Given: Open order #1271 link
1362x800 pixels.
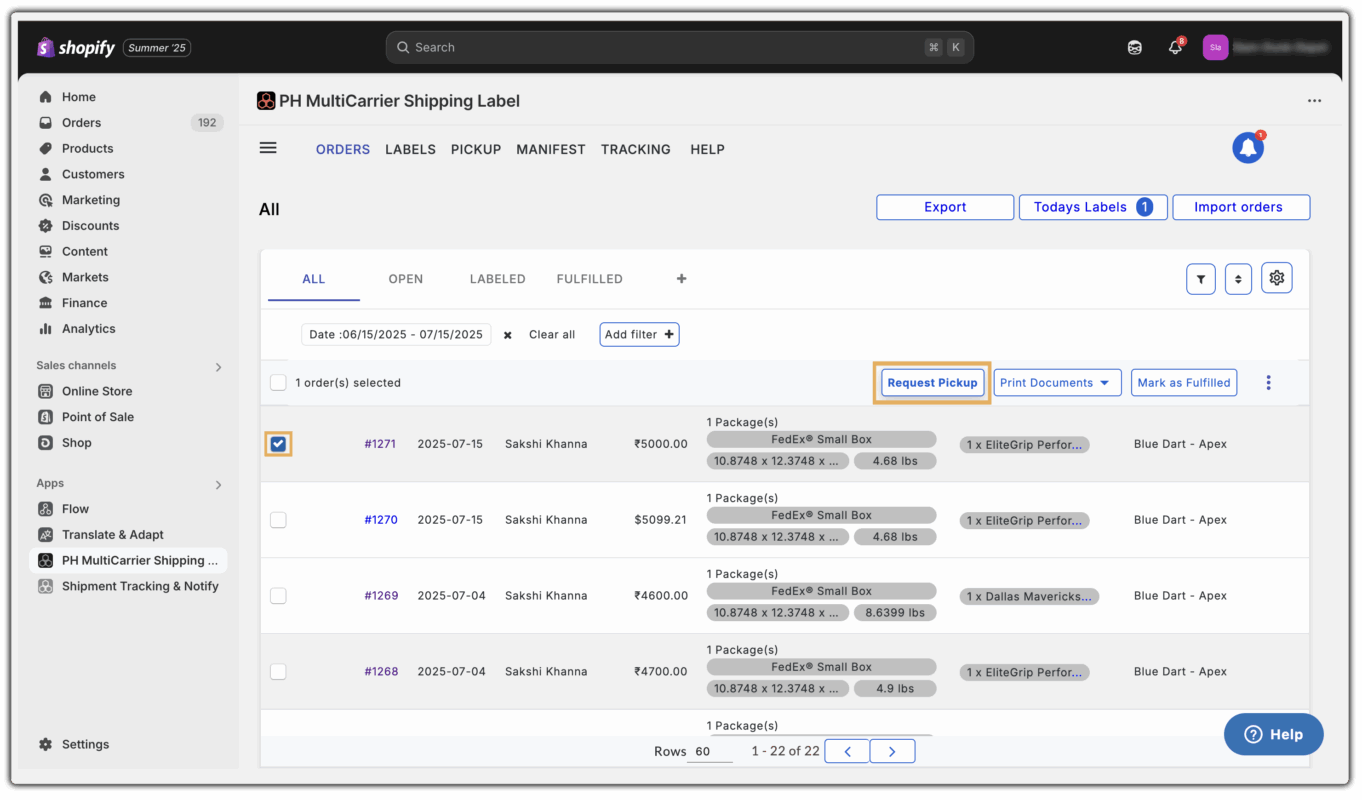Looking at the screenshot, I should click(x=380, y=444).
